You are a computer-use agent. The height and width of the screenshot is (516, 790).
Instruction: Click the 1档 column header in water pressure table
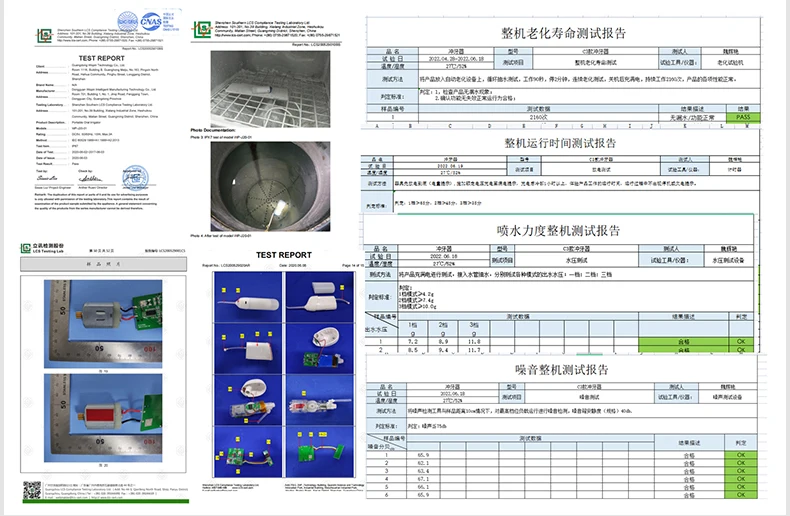(413, 325)
